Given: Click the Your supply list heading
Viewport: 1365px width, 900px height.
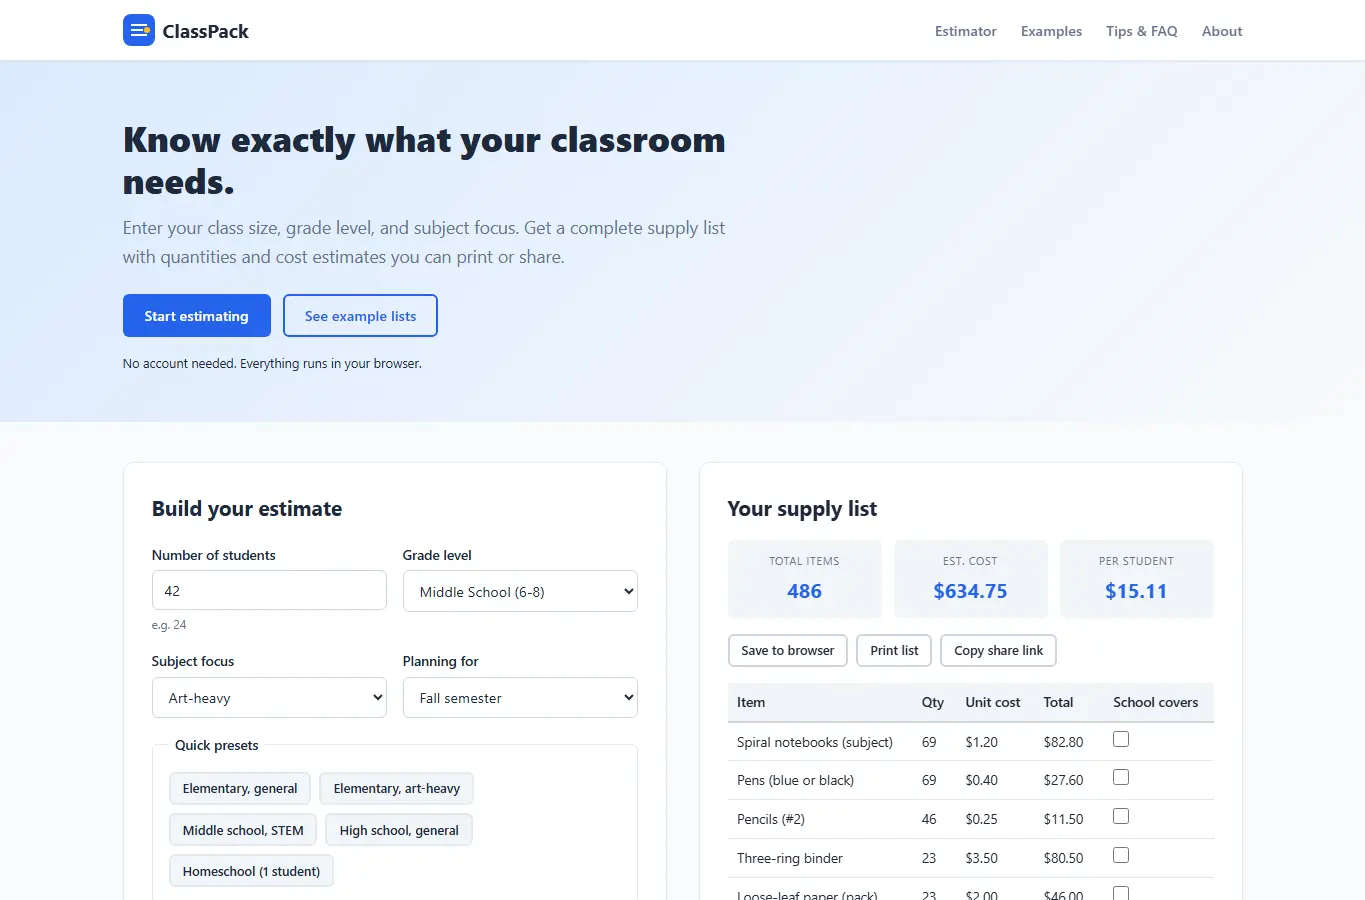Looking at the screenshot, I should (802, 509).
